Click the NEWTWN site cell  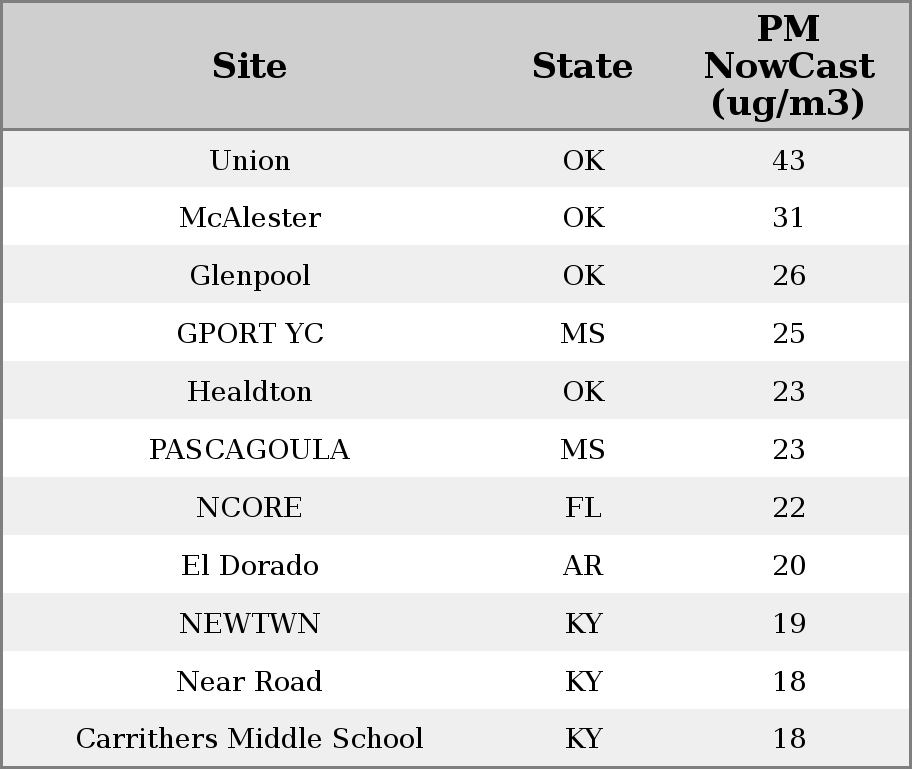point(250,624)
